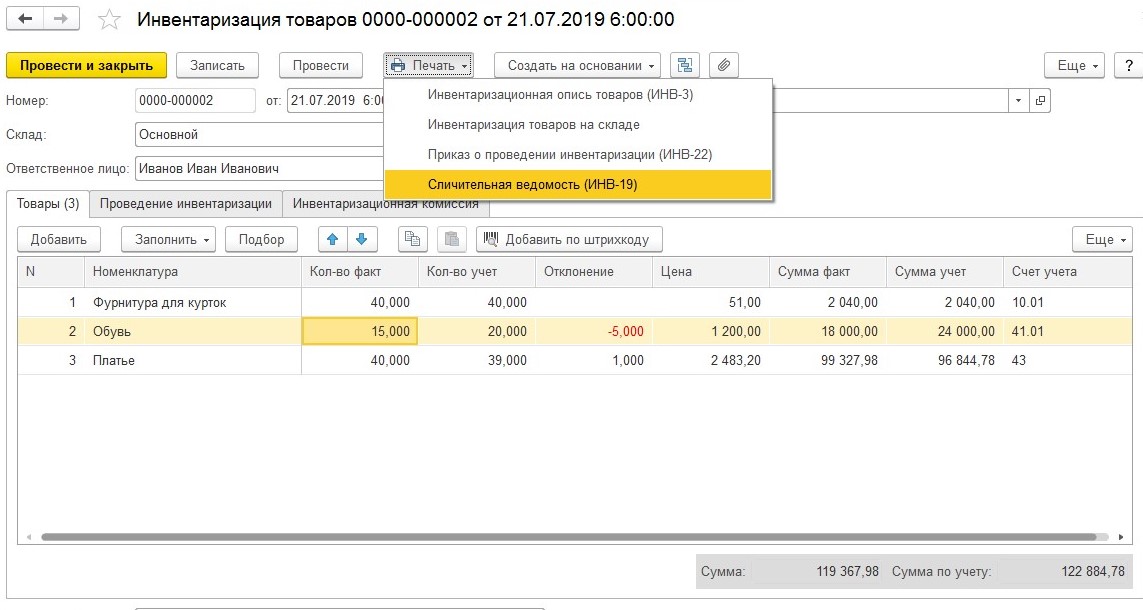Image resolution: width=1143 pixels, height=610 pixels.
Task: Click the paste rows icon
Action: 452,239
